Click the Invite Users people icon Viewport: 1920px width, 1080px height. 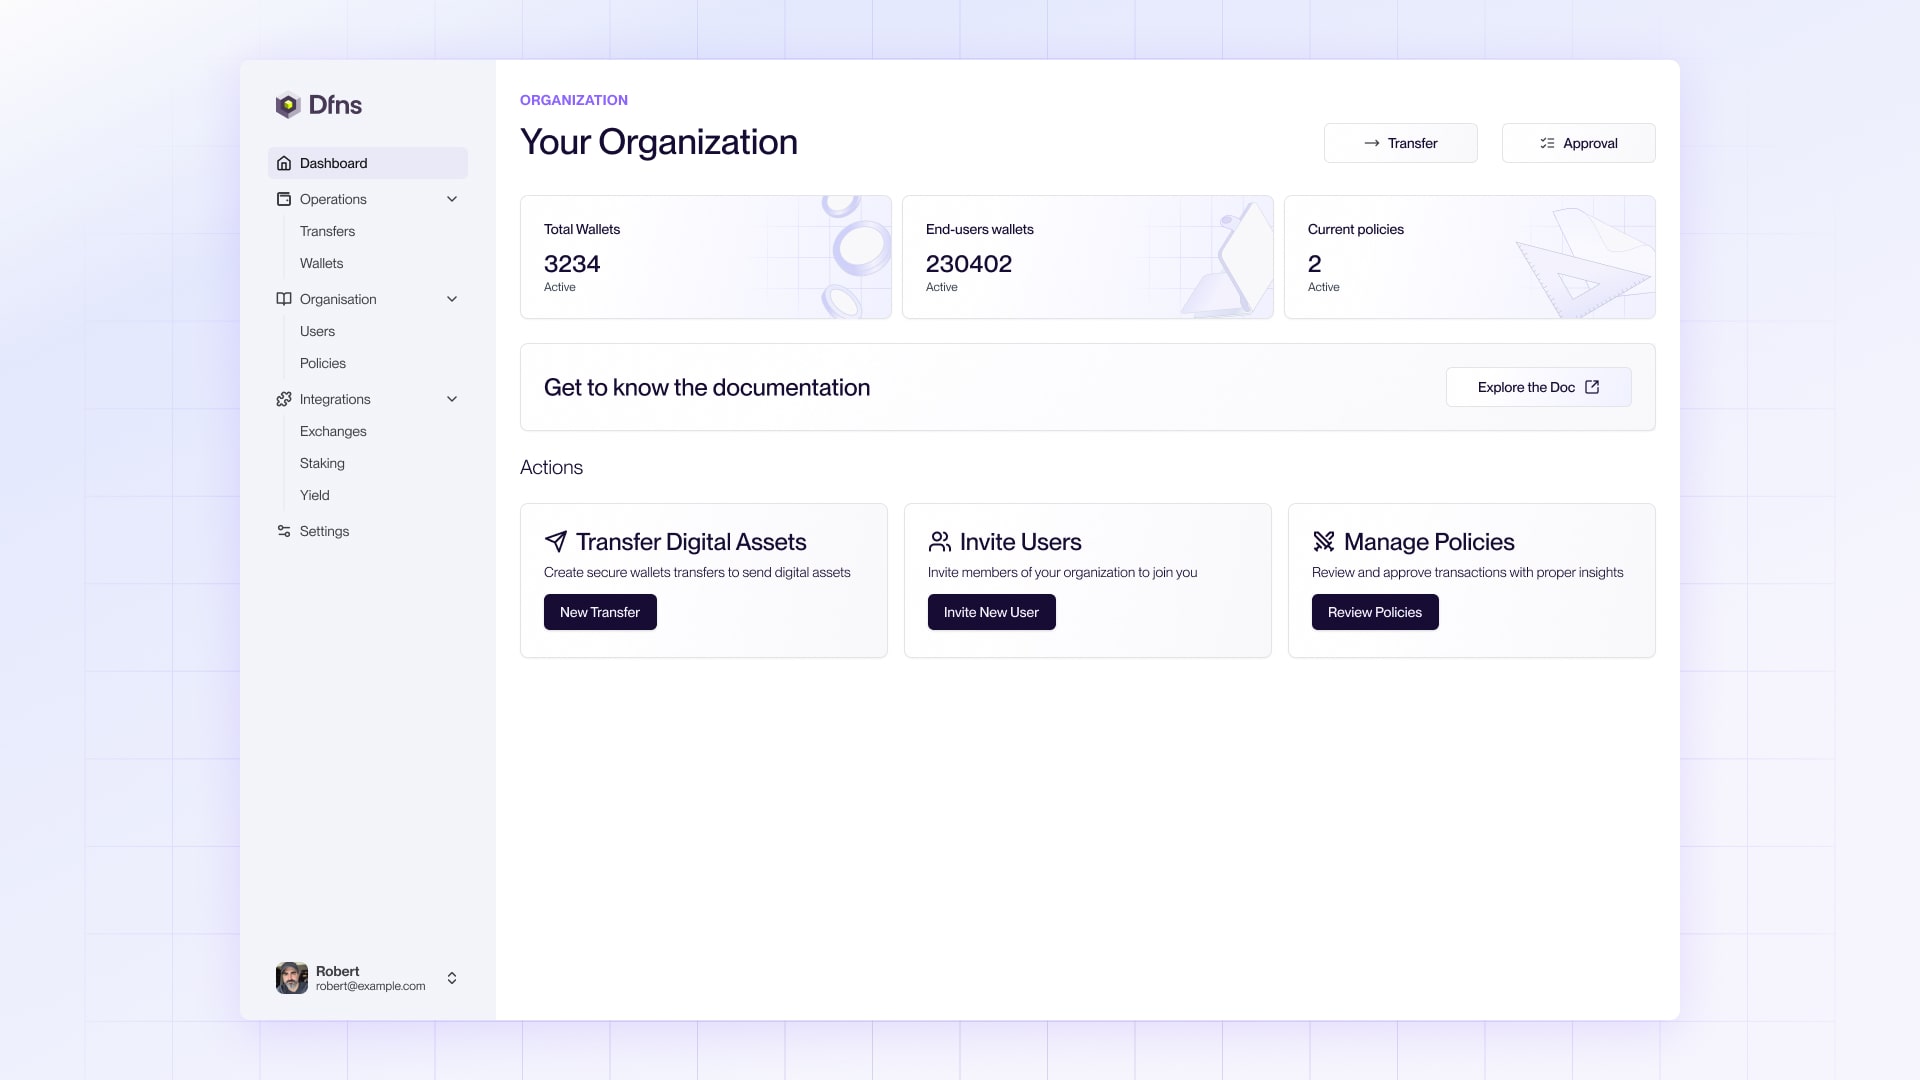coord(940,541)
